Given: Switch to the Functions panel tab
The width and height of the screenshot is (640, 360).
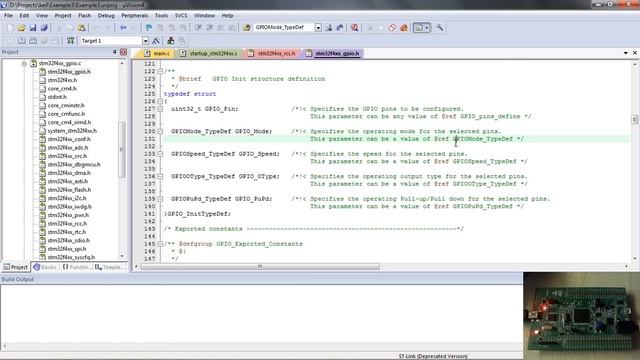Looking at the screenshot, I should 76,267.
